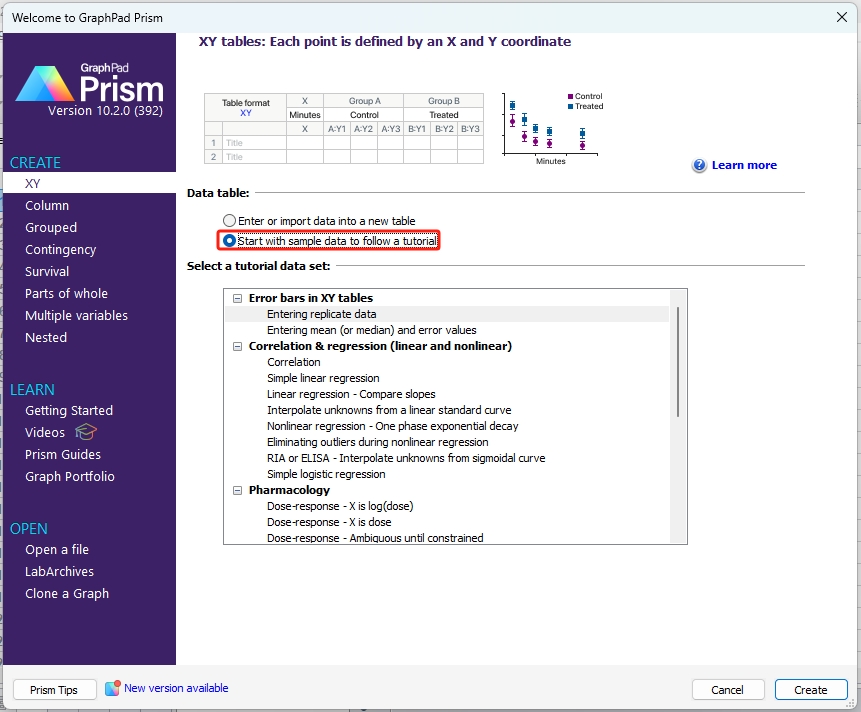Choose Multiple variables table type
Image resolution: width=861 pixels, height=712 pixels.
[76, 315]
